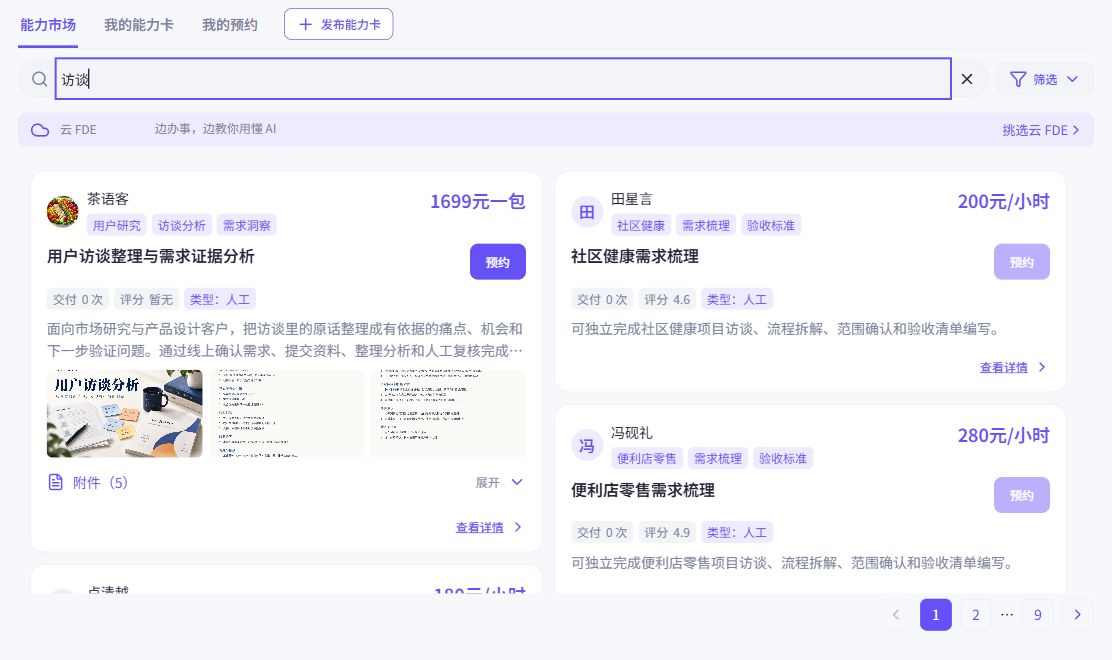
Task: Click 预约 on the 社区健康需求梳理 card
Action: [1022, 262]
